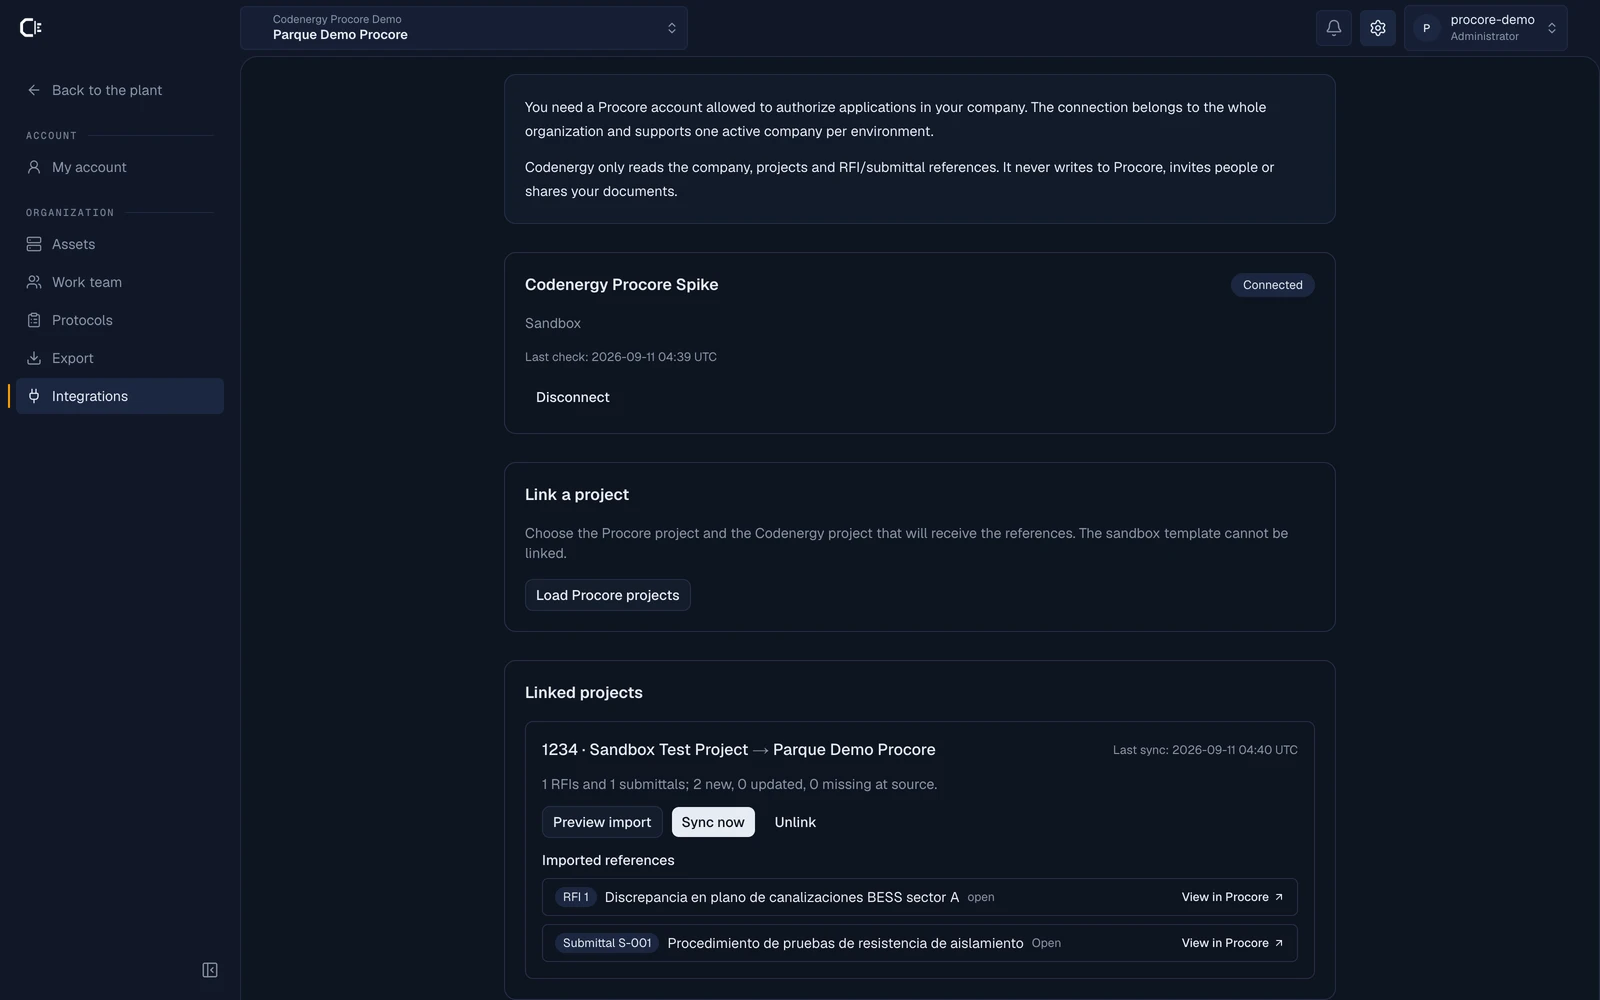Click the Work team people icon
This screenshot has height=1000, width=1600.
click(x=34, y=282)
